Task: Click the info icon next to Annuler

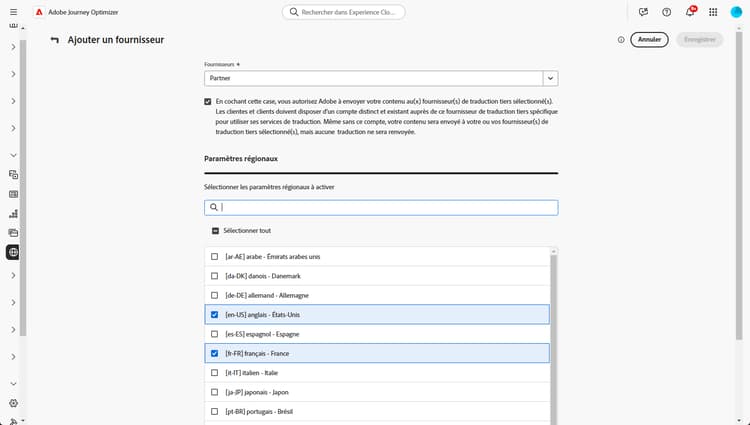Action: [x=621, y=40]
